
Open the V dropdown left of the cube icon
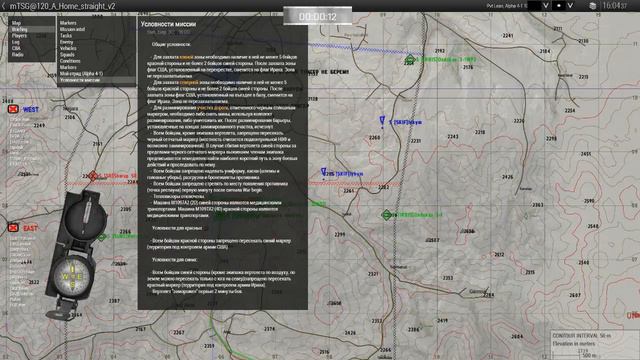[570, 6]
